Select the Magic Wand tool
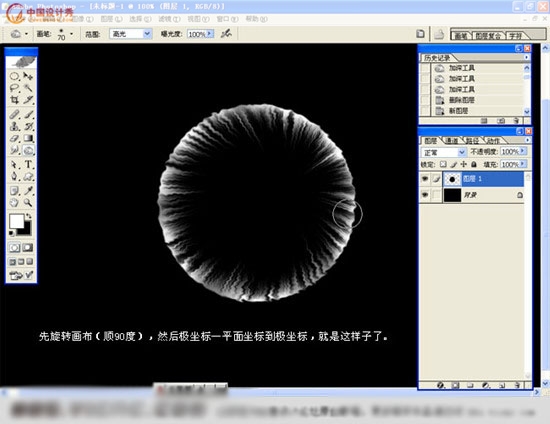 [28, 88]
